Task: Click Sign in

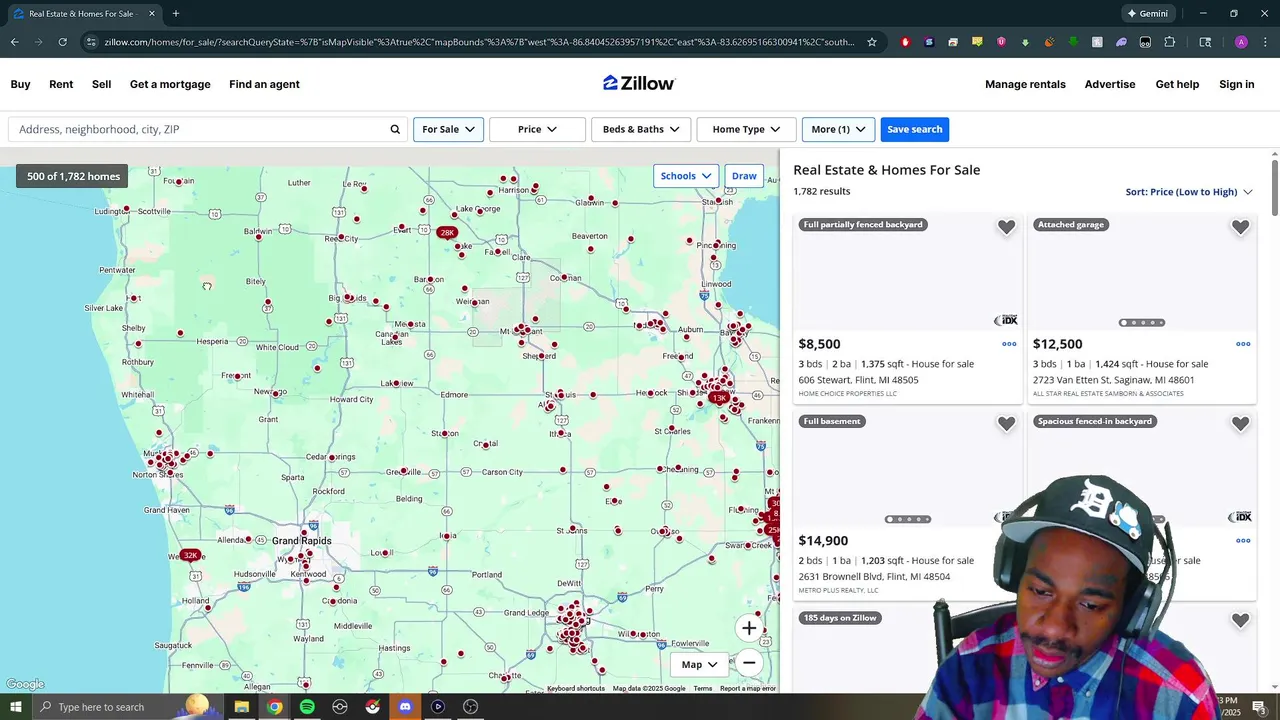Action: [1236, 84]
